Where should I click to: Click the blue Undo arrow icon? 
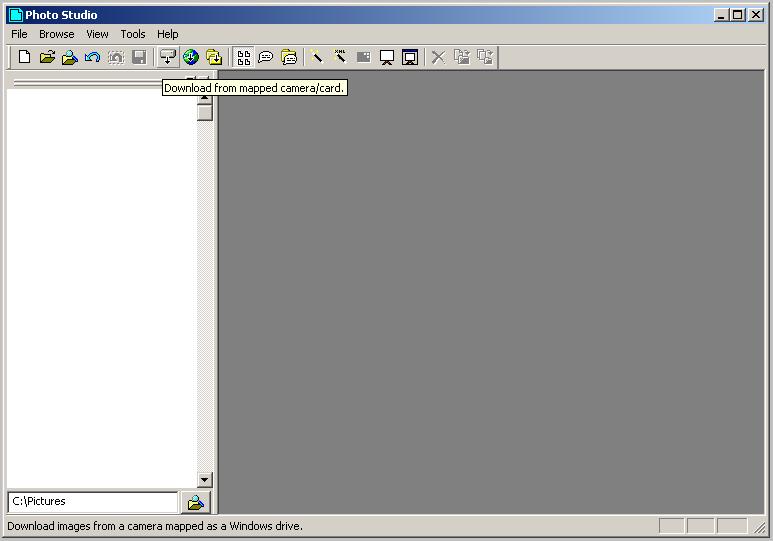coord(93,57)
